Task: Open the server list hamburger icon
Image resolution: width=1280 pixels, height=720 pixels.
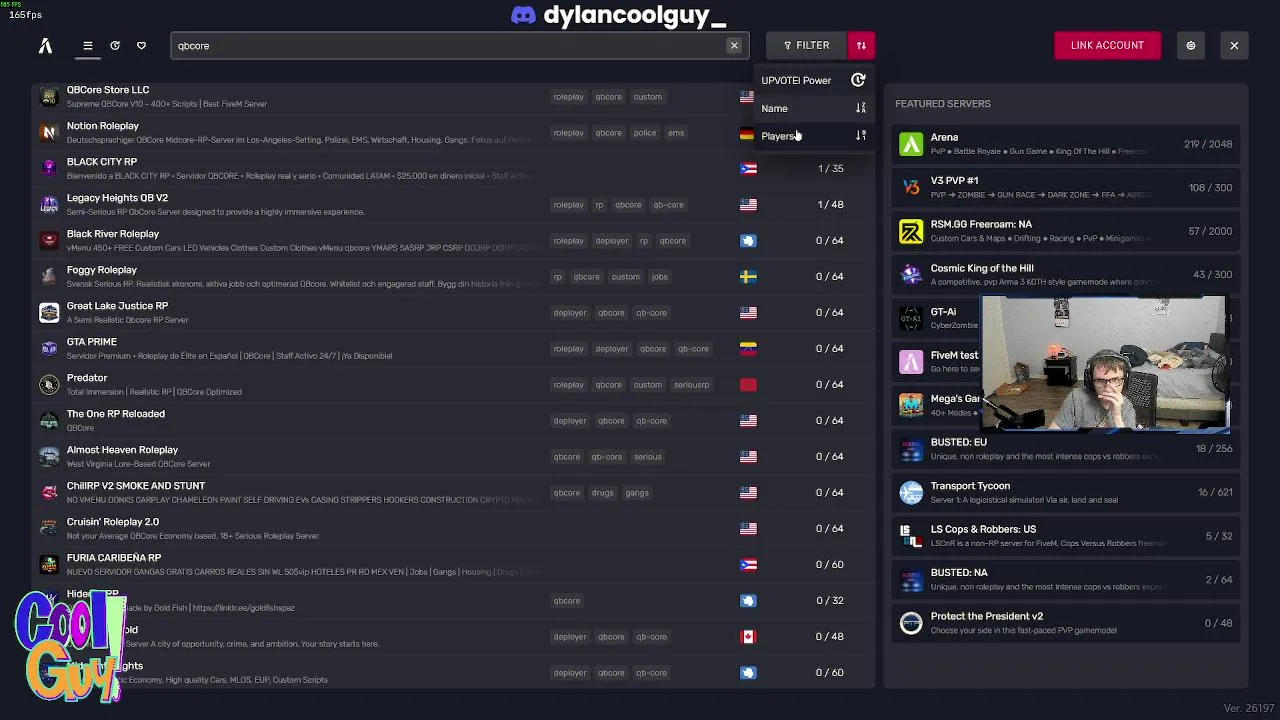Action: pyautogui.click(x=88, y=45)
